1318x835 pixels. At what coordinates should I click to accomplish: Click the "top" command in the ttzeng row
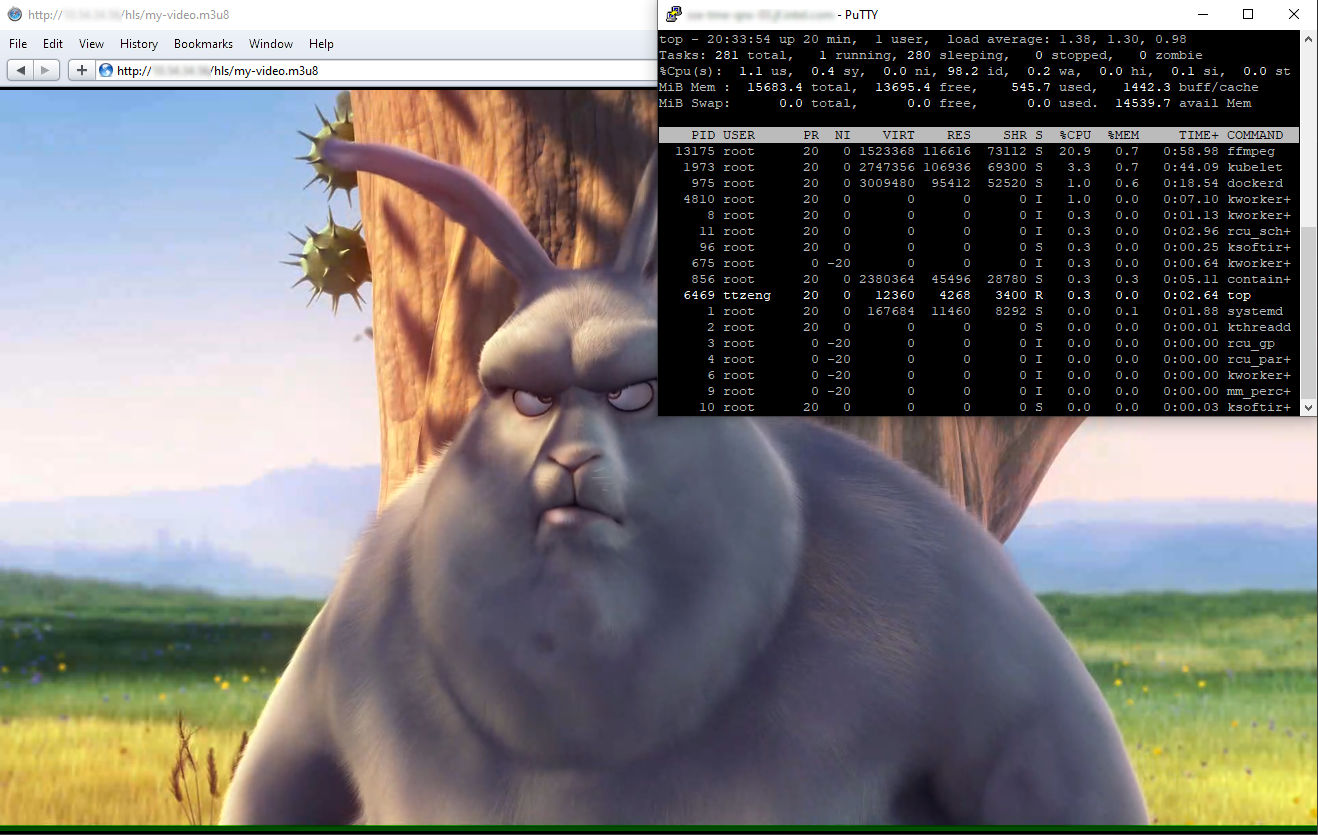click(x=1239, y=295)
